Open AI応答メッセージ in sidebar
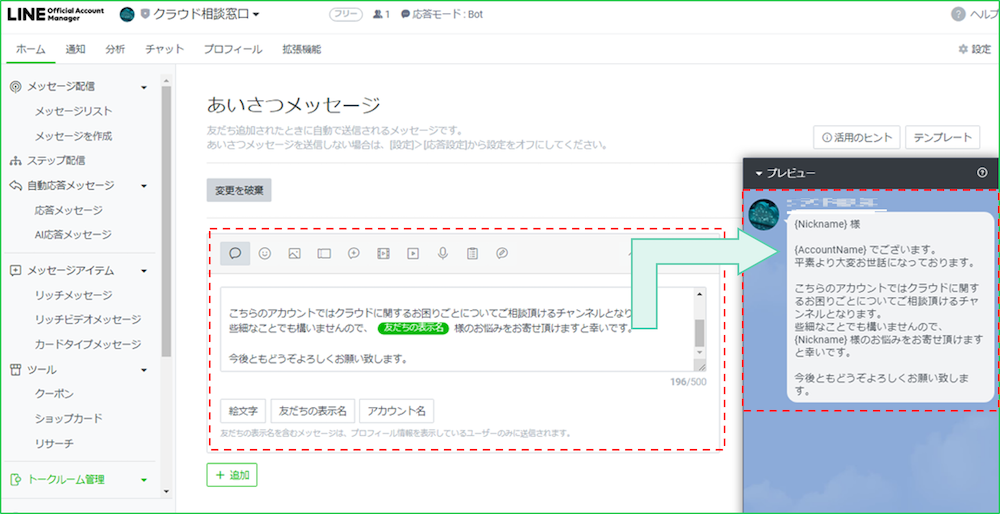 tap(73, 235)
